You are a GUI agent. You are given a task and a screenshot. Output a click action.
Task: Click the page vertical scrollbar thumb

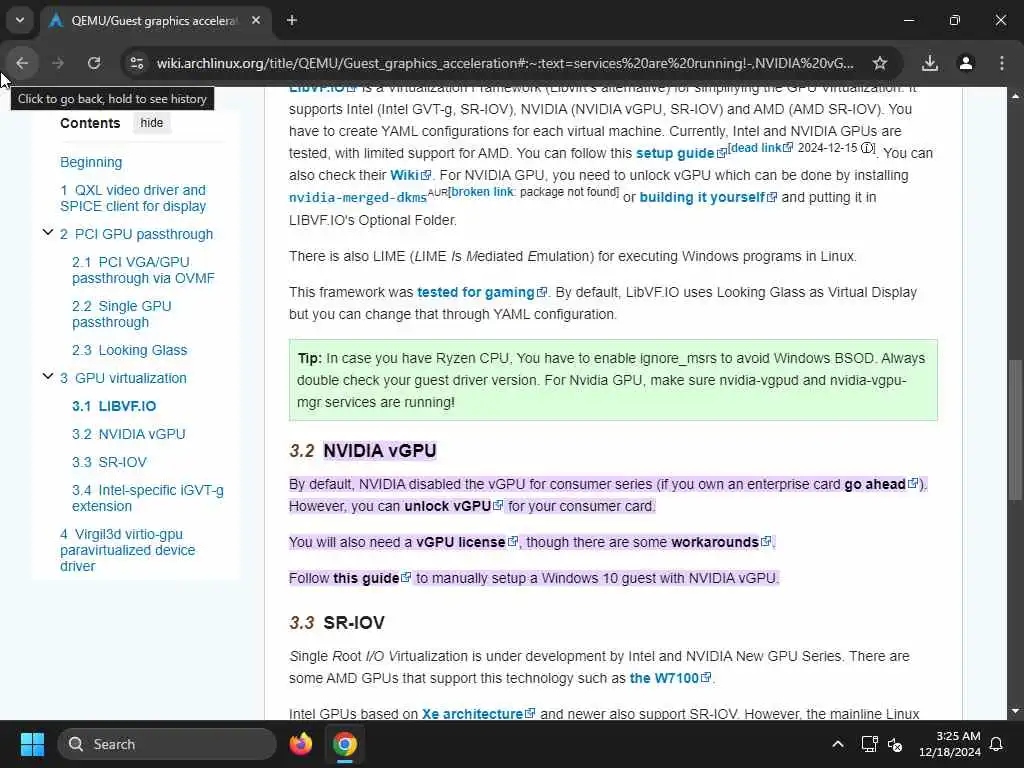(x=1015, y=430)
